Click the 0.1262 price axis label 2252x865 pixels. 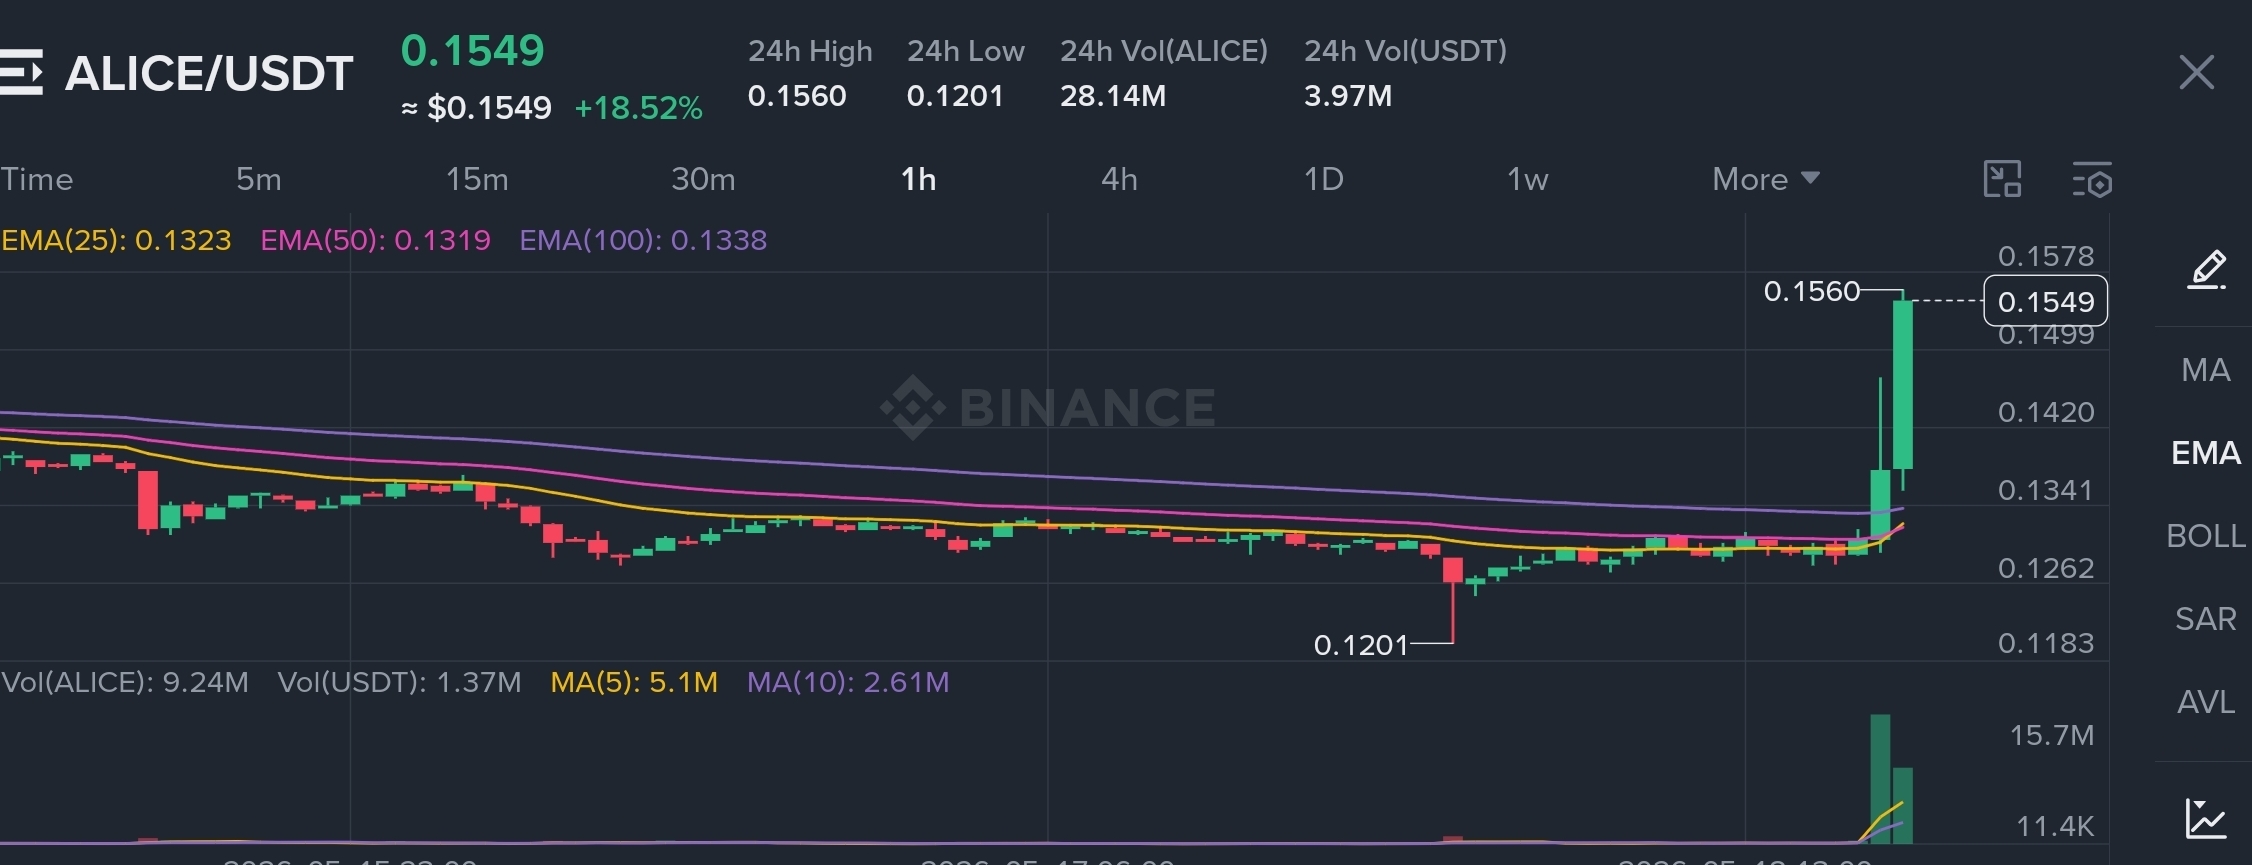point(2046,568)
